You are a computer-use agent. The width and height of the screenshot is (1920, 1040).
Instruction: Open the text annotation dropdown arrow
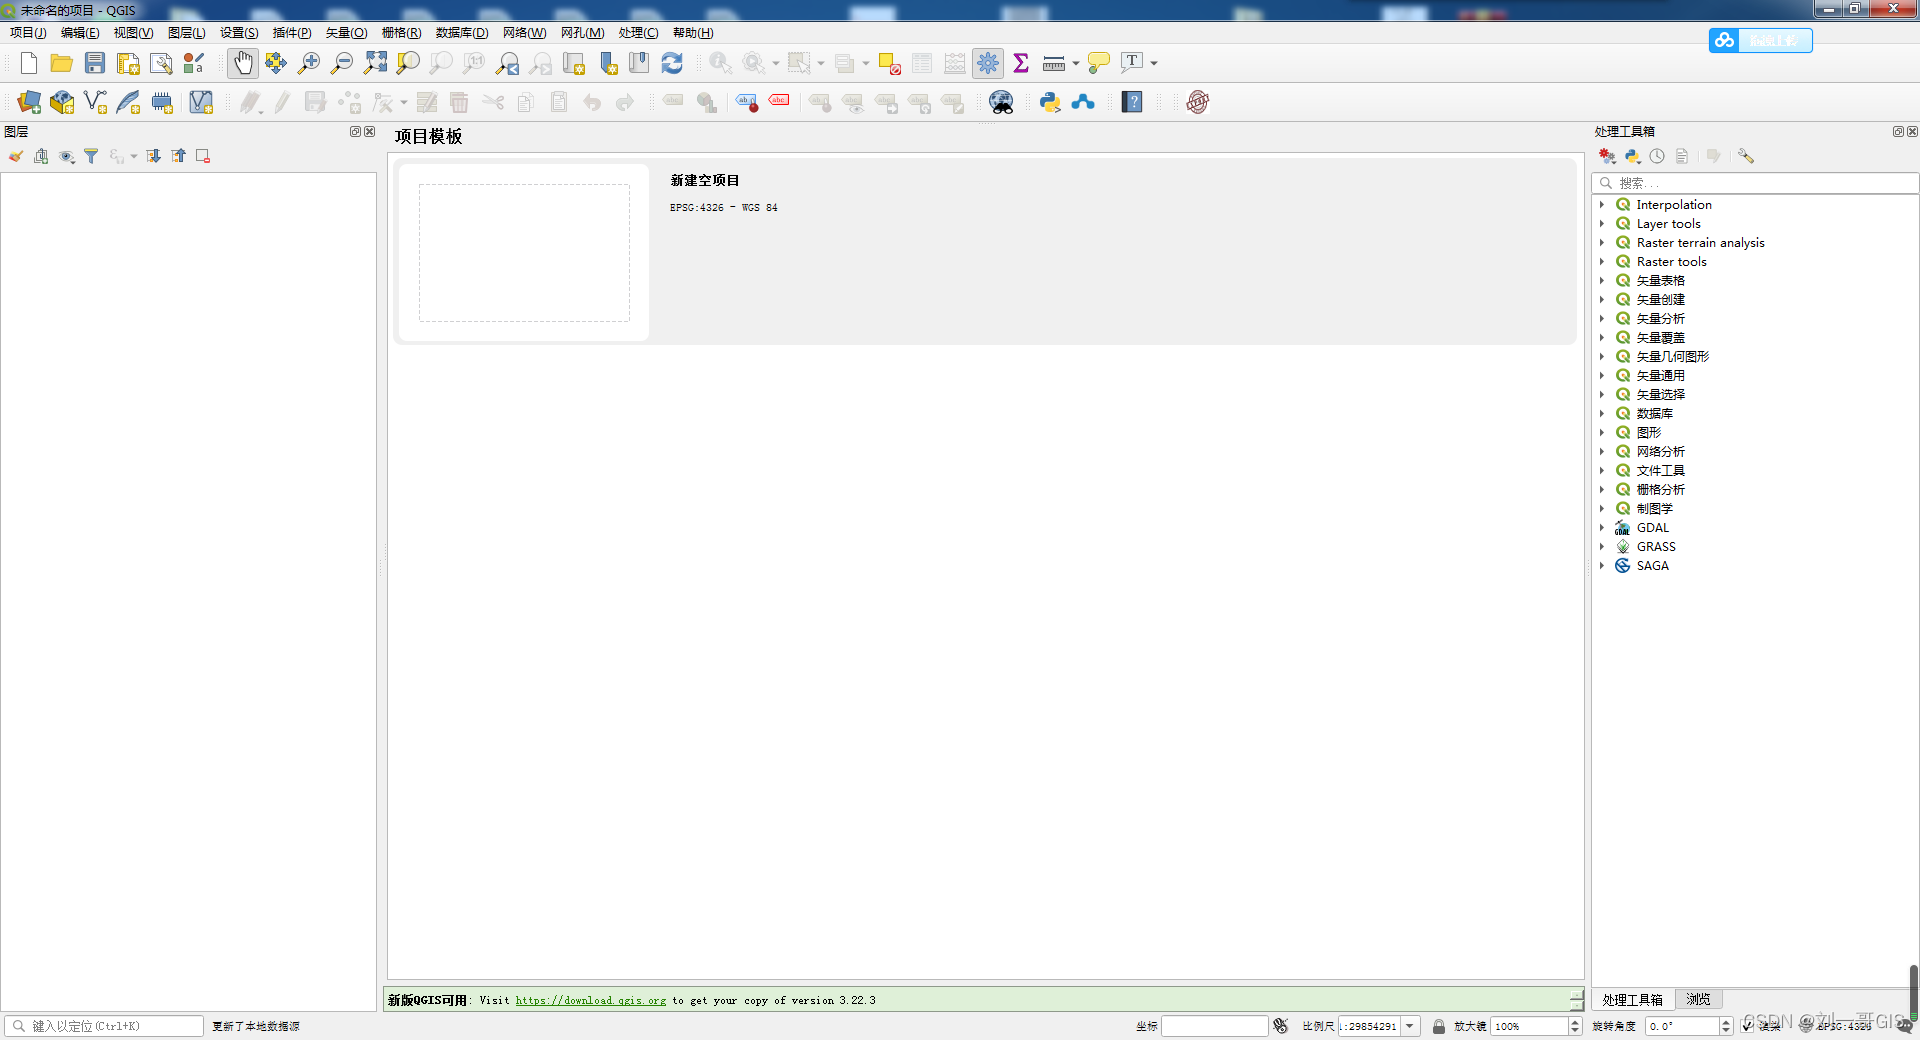pyautogui.click(x=1154, y=63)
